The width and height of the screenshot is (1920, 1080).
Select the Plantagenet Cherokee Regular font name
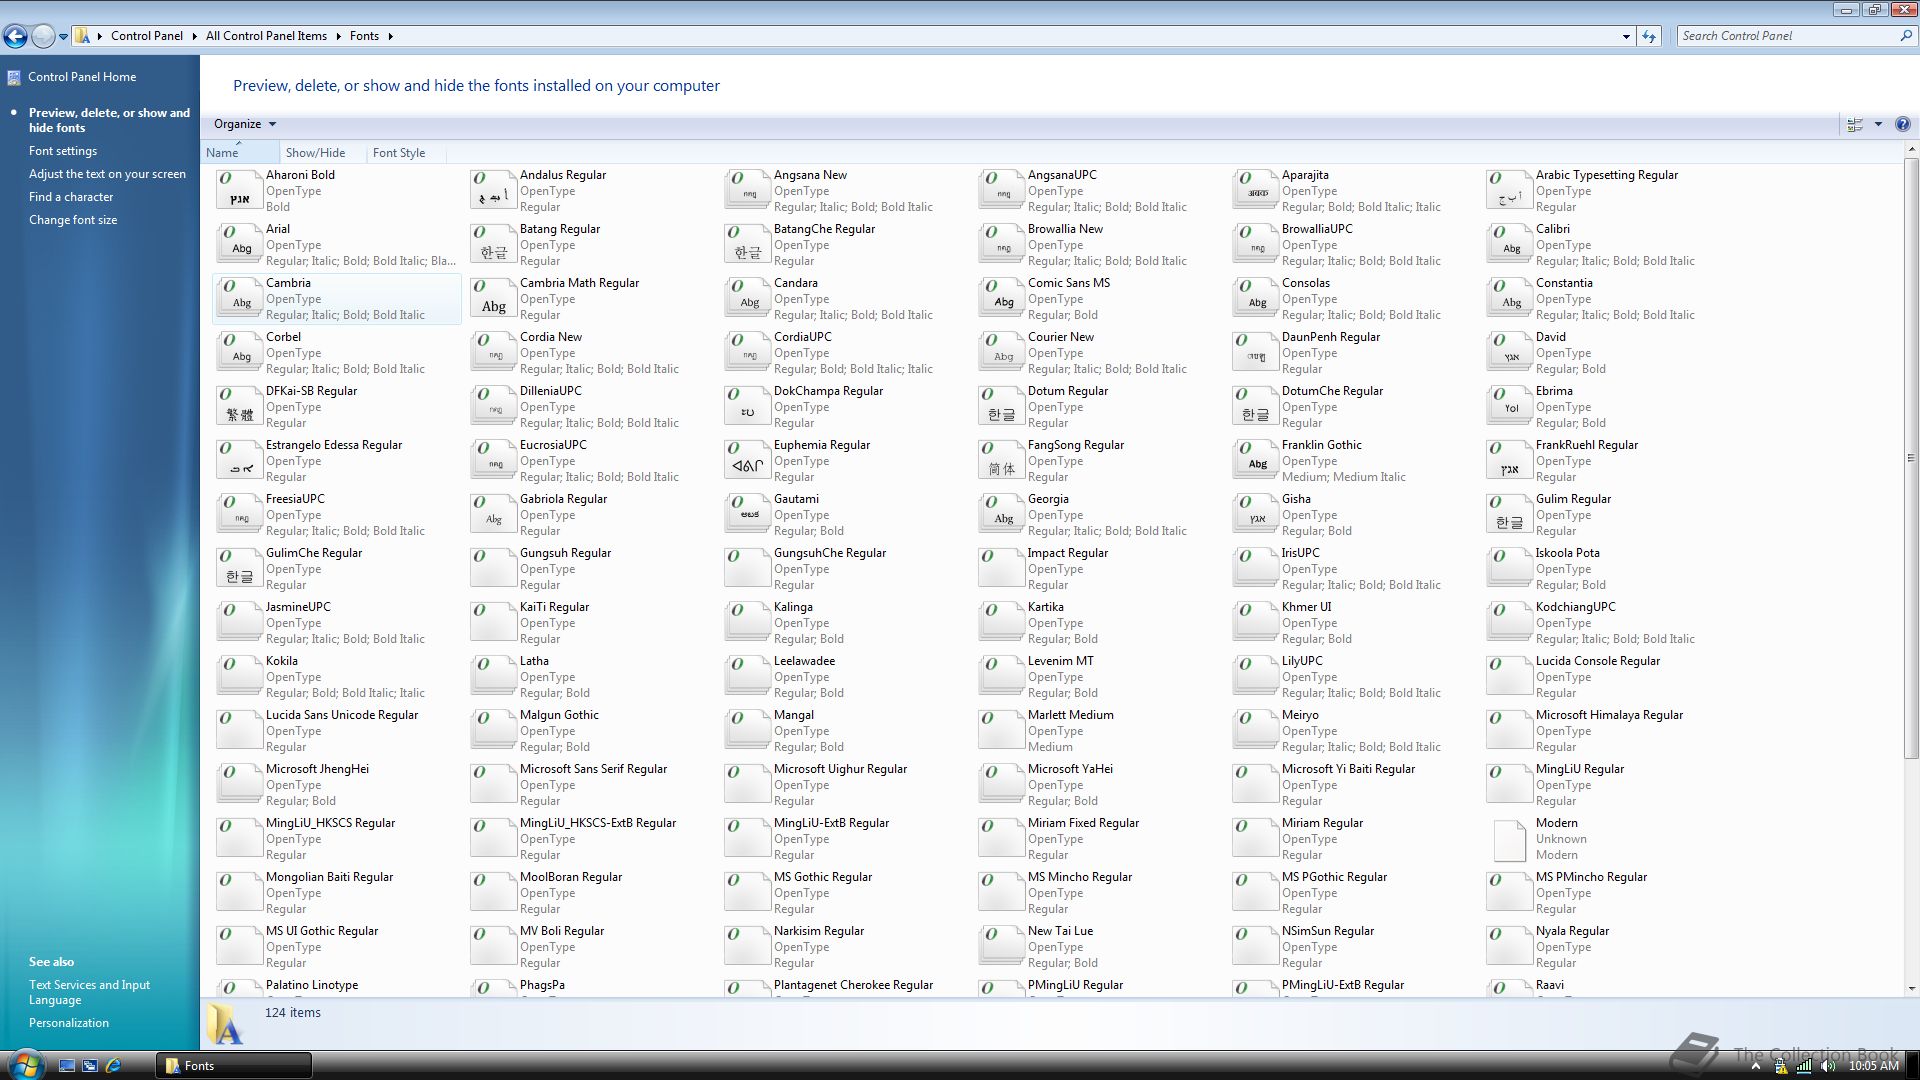click(853, 985)
